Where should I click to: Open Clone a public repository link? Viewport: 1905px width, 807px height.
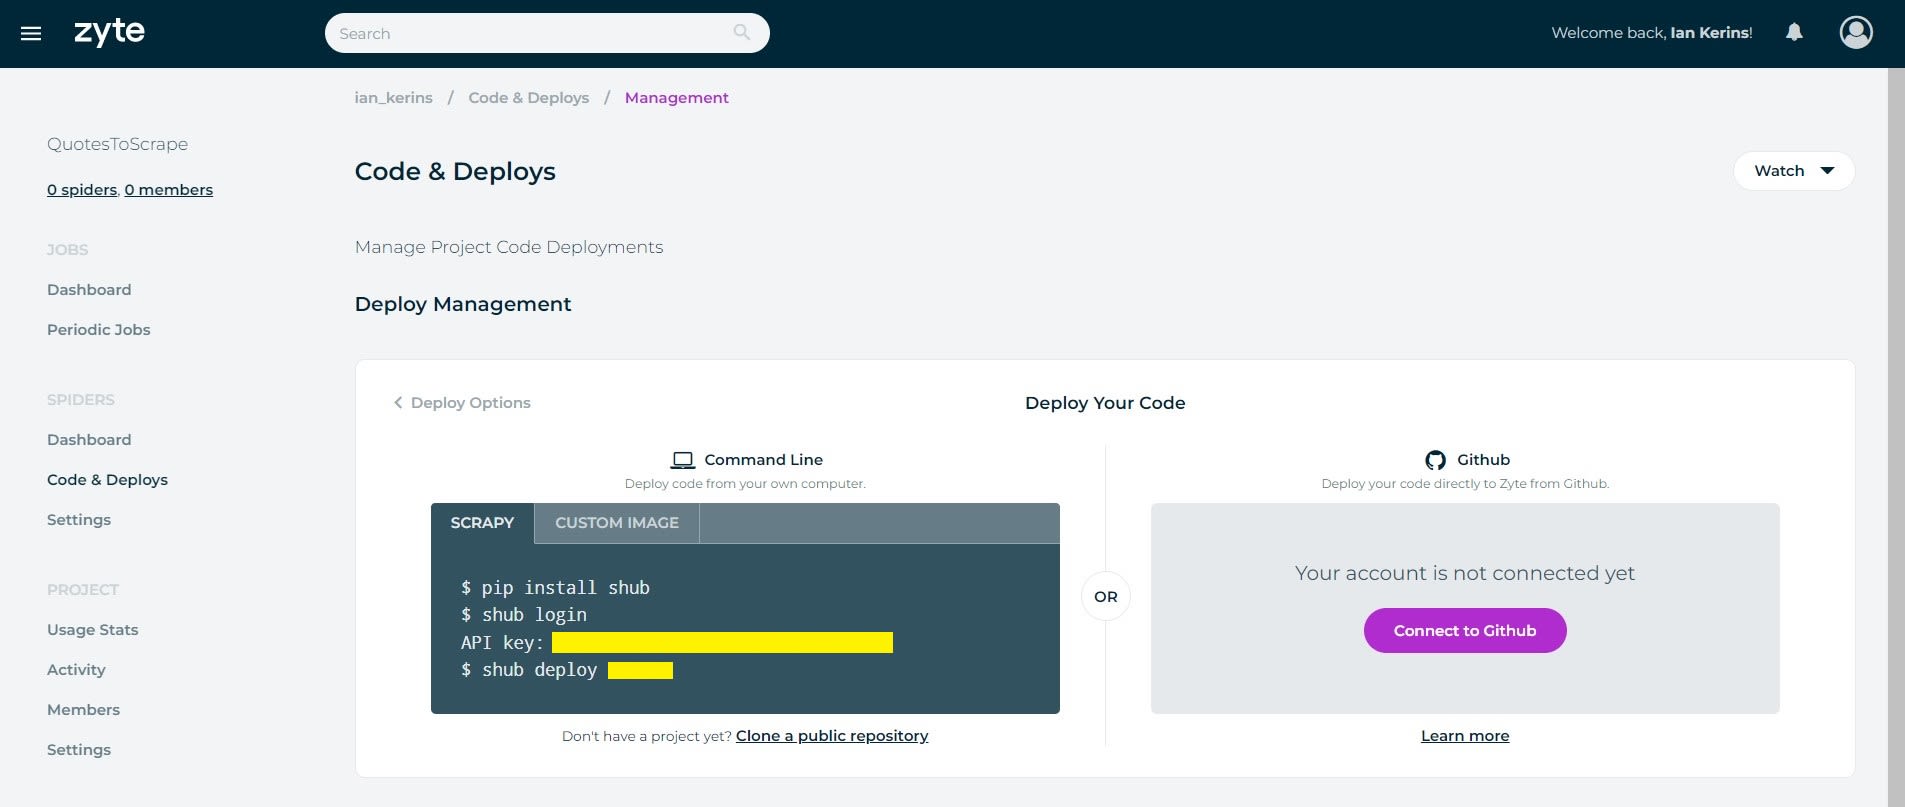832,736
